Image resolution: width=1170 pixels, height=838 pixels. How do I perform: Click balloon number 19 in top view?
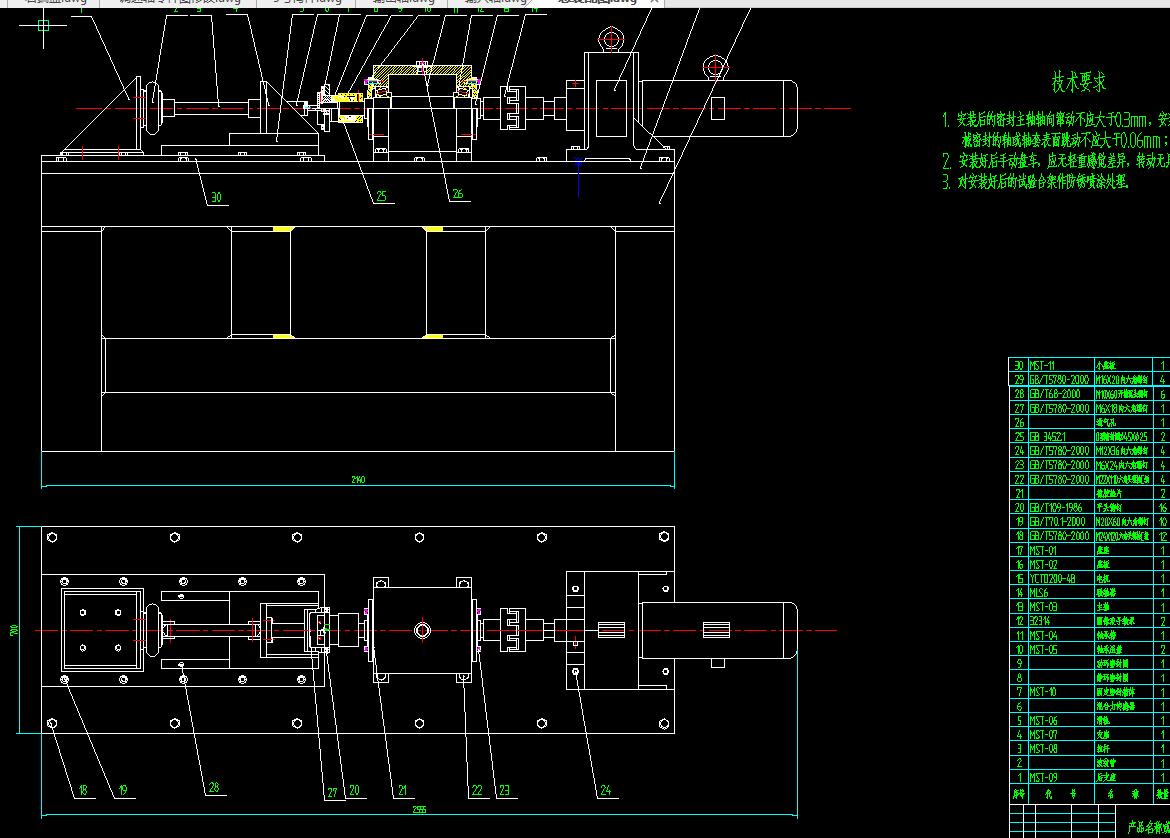coord(122,789)
